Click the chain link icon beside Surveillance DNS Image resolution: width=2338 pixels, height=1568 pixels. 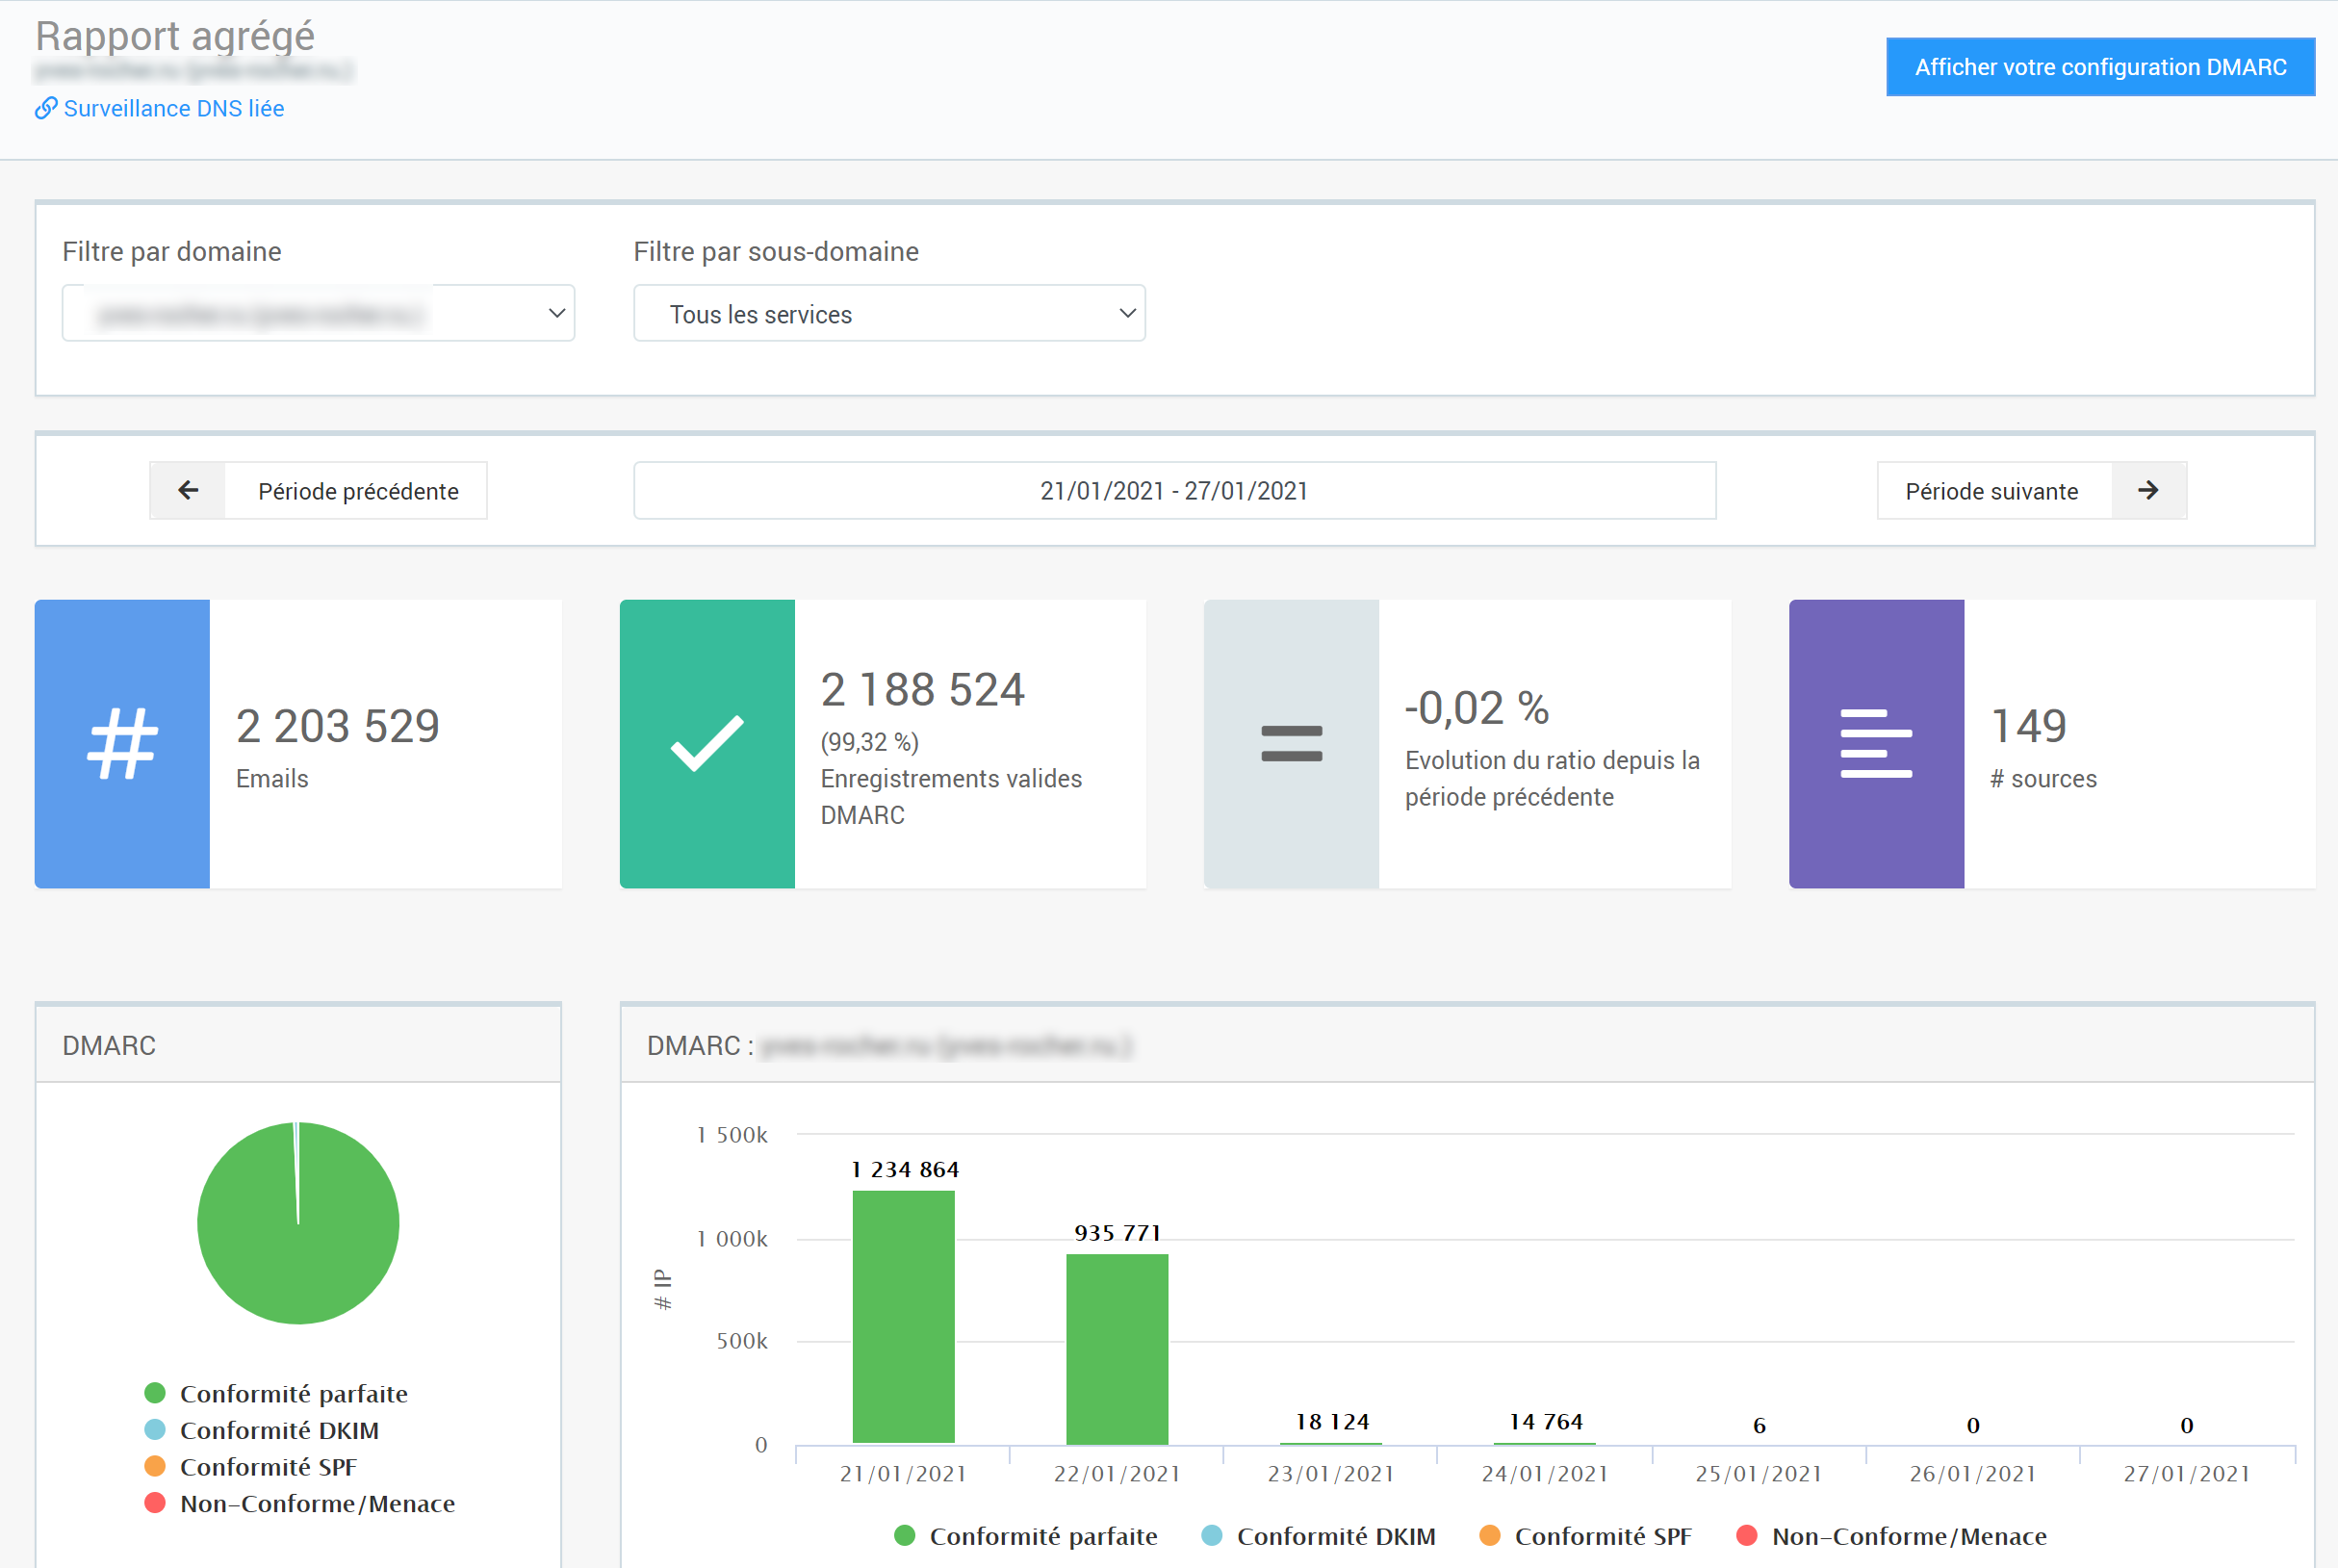pyautogui.click(x=46, y=108)
